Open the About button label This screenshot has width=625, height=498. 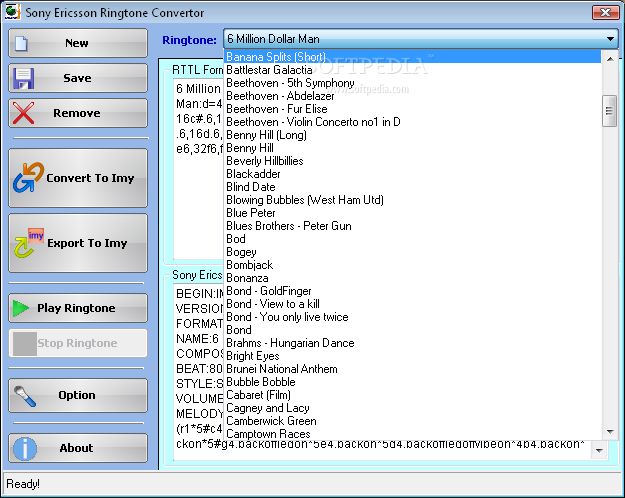[77, 448]
